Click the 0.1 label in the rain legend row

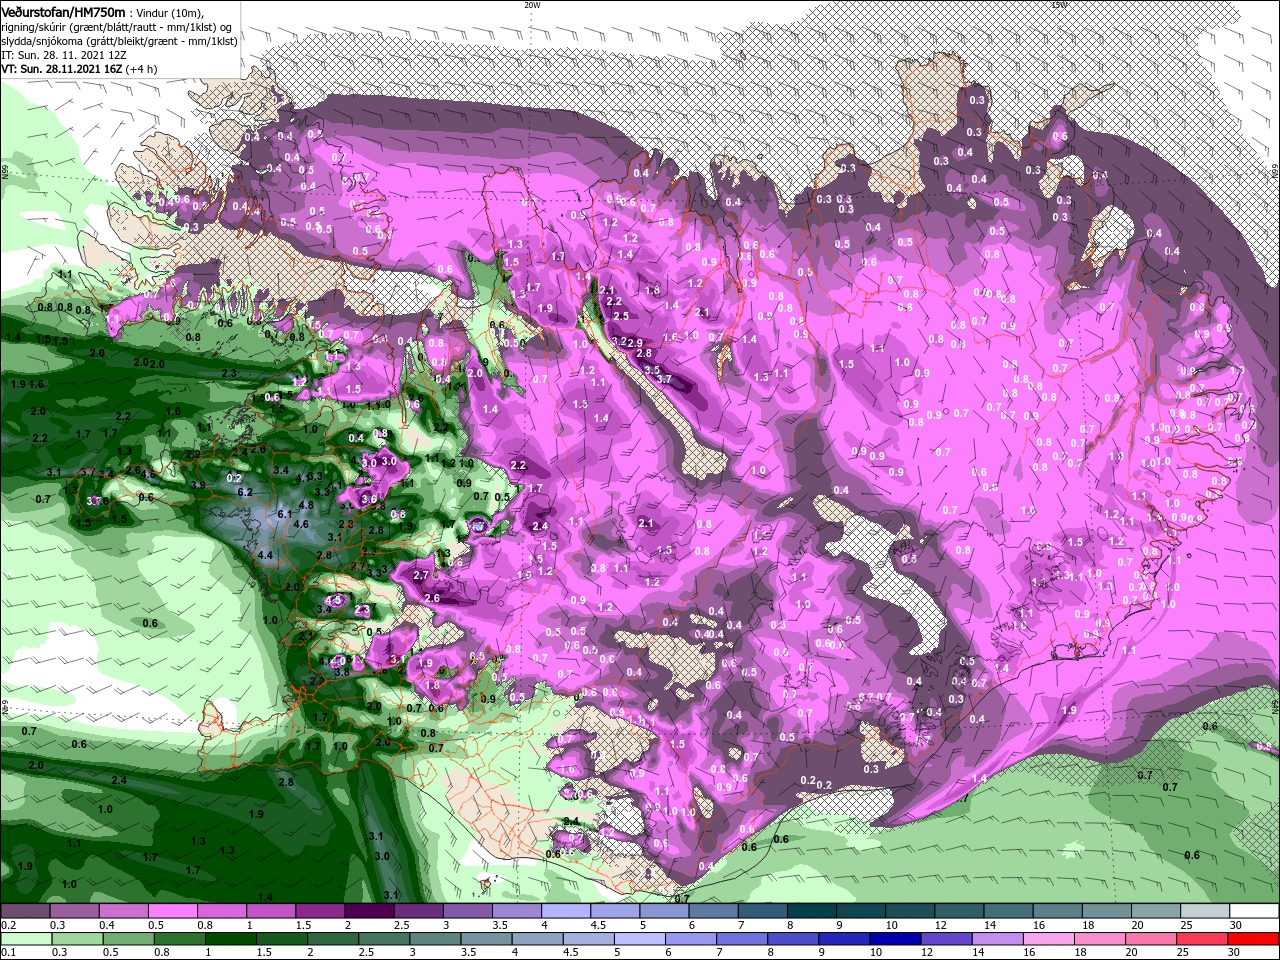pos(9,952)
